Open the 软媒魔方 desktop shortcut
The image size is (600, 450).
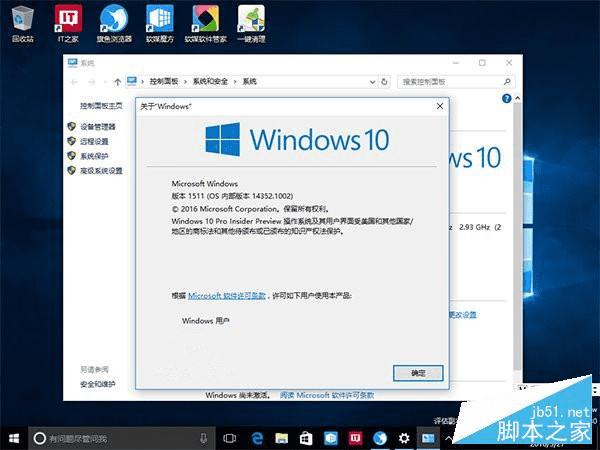pos(160,24)
